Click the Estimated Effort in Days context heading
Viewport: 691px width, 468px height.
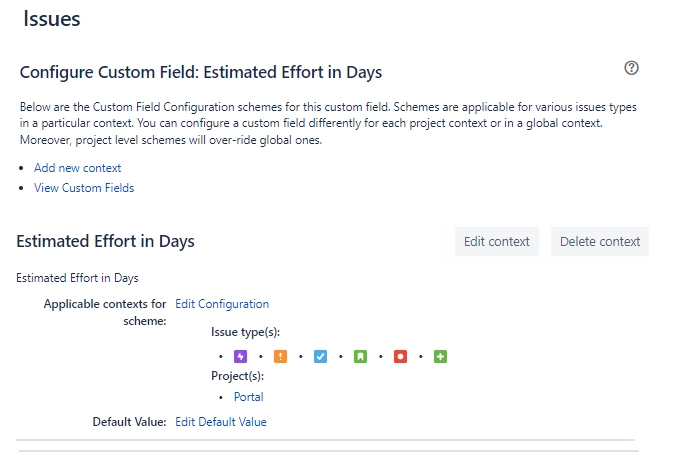[x=105, y=241]
